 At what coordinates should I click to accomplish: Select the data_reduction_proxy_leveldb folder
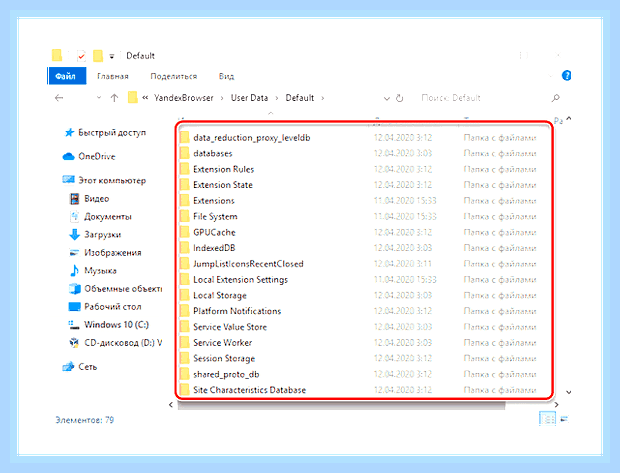tap(251, 138)
